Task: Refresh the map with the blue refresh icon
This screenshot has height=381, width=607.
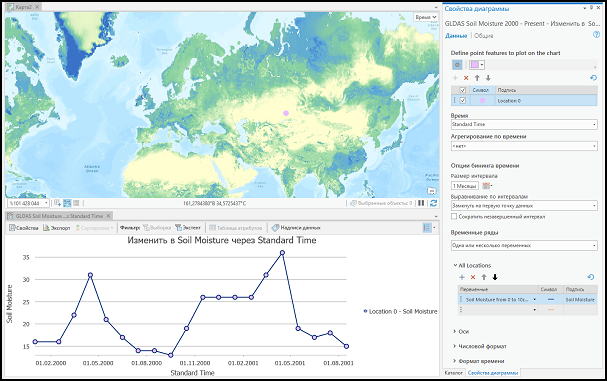Action: pos(434,203)
